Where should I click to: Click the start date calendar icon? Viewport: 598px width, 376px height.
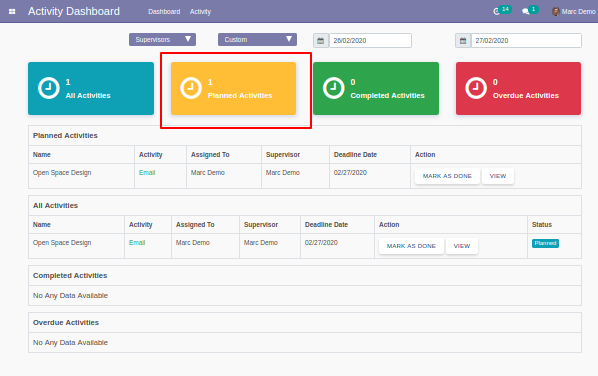(321, 41)
